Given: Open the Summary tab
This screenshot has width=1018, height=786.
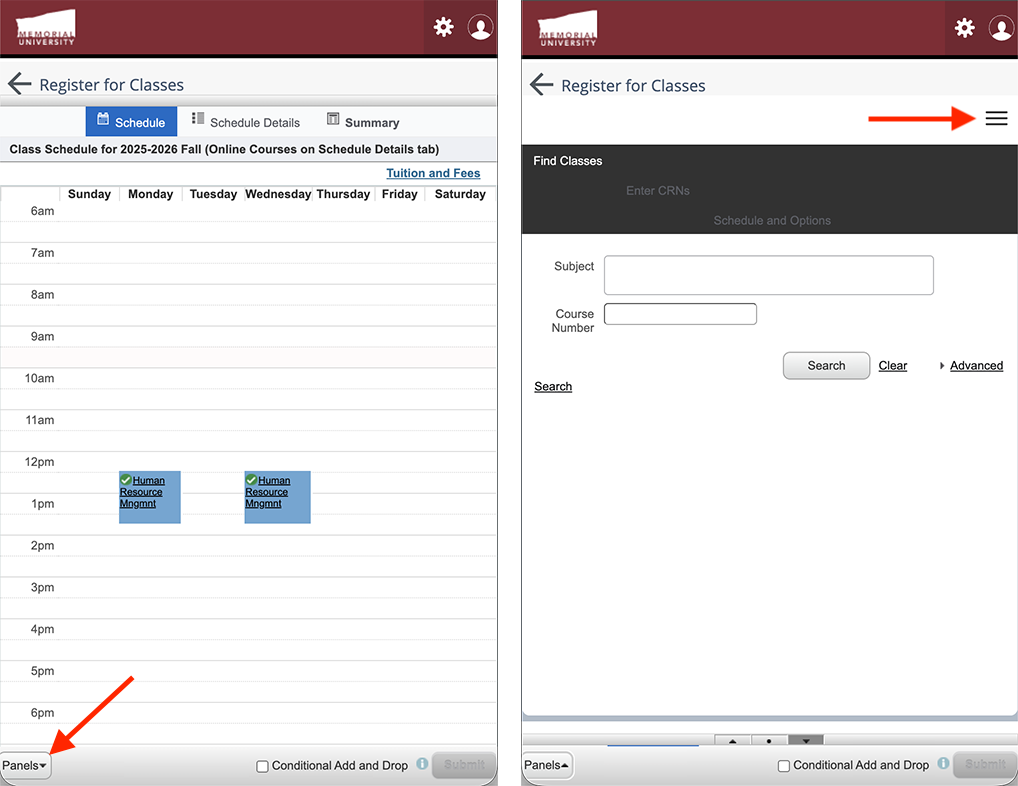Looking at the screenshot, I should pyautogui.click(x=363, y=122).
